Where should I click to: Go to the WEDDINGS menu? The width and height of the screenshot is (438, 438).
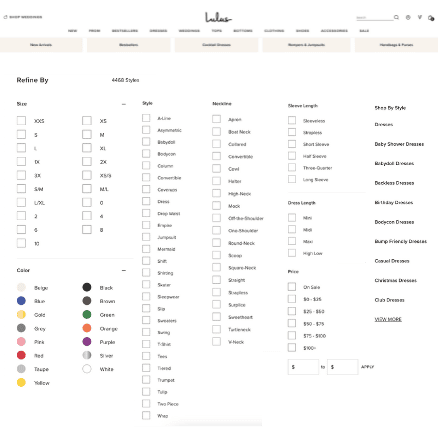coord(189,31)
